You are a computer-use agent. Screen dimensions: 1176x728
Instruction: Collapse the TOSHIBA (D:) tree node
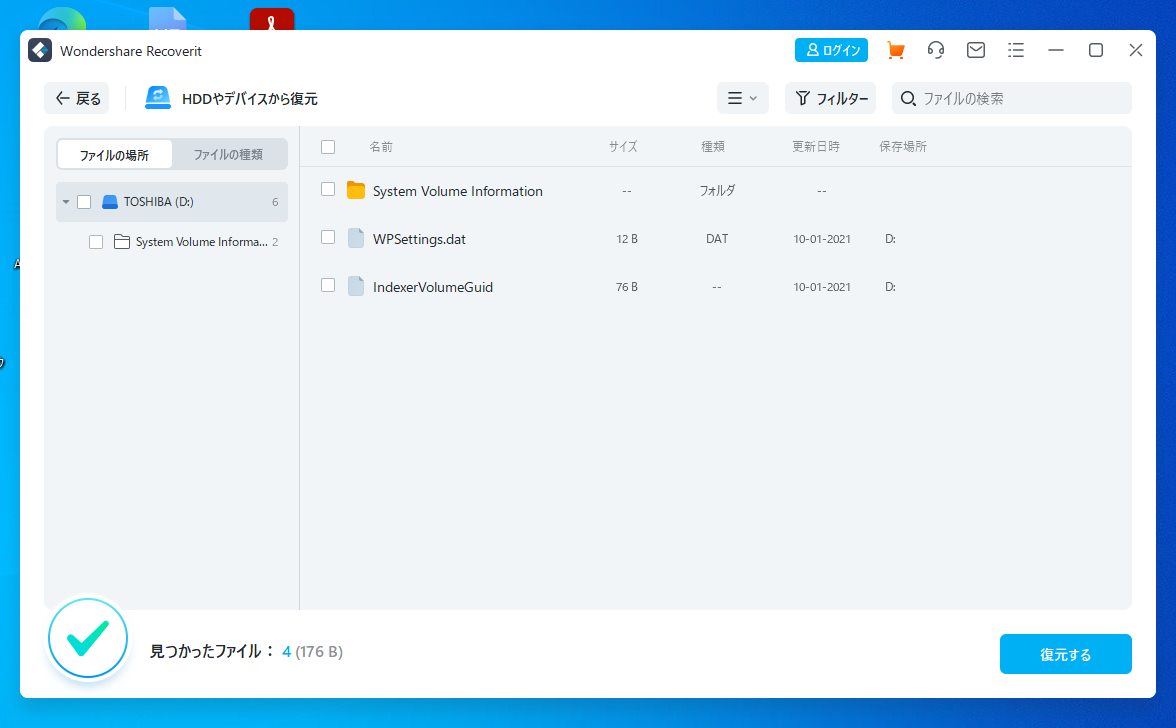pyautogui.click(x=65, y=201)
